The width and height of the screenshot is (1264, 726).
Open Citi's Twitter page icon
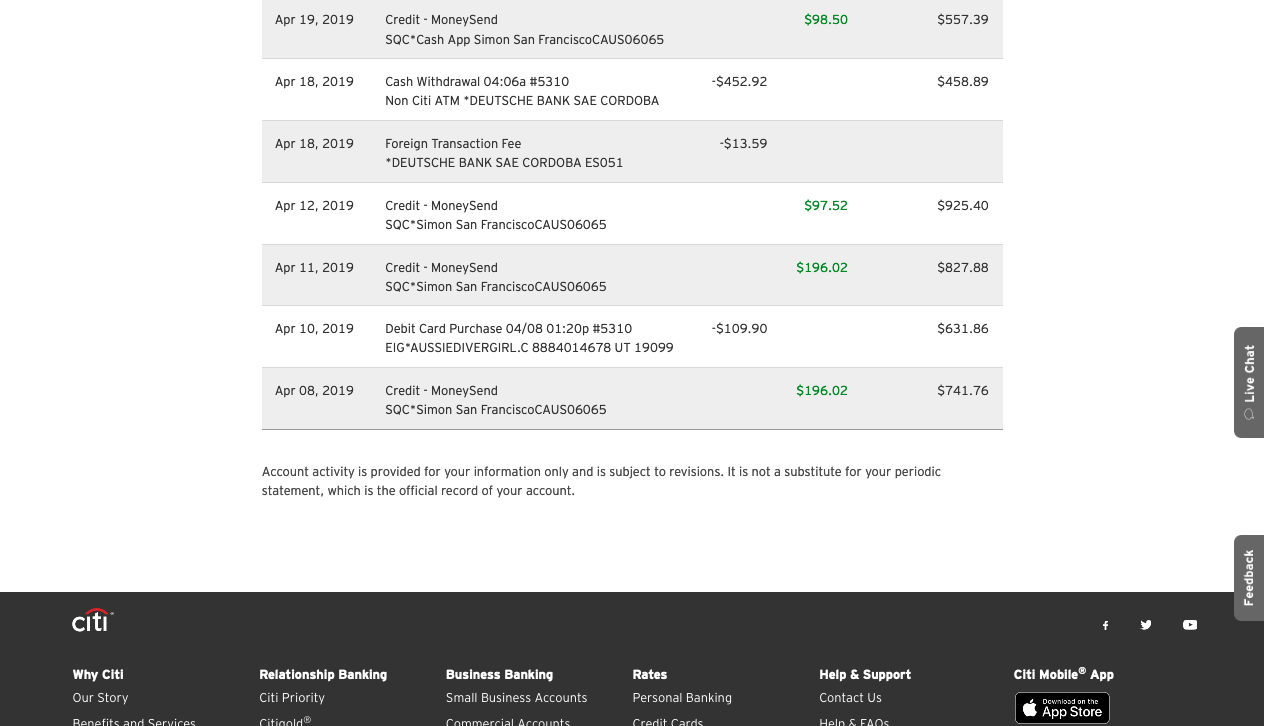click(x=1146, y=625)
